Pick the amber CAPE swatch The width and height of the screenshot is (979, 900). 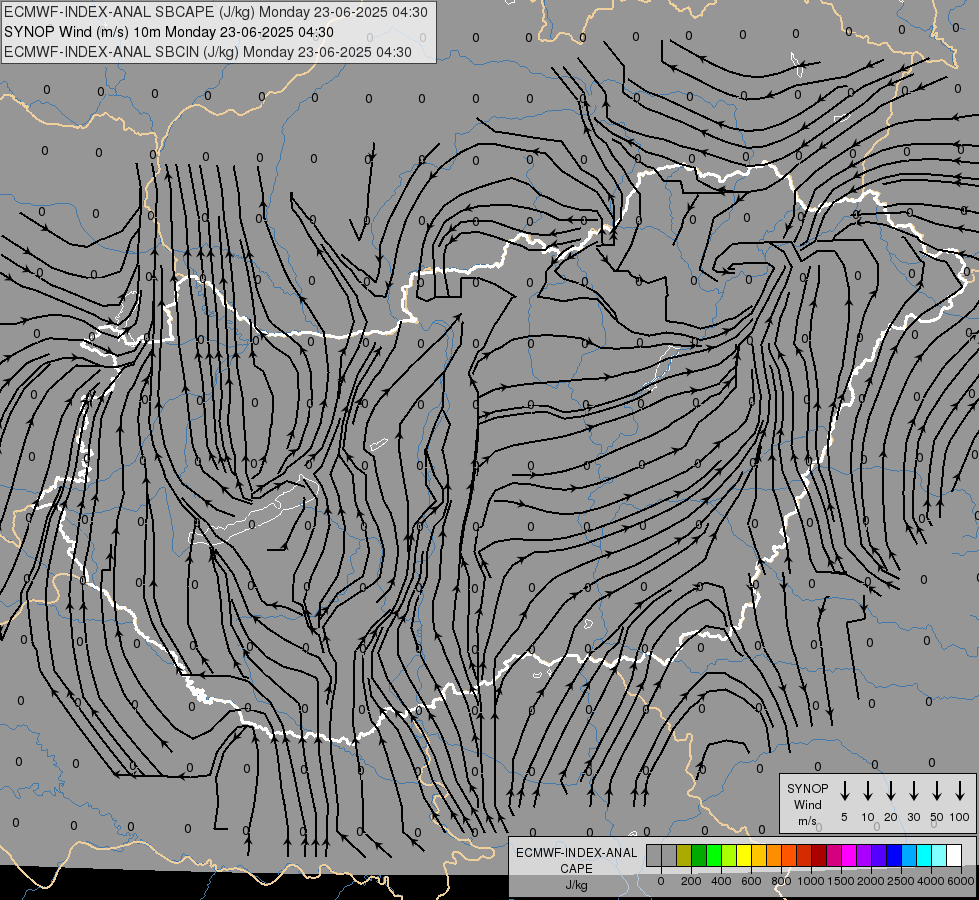tap(759, 856)
